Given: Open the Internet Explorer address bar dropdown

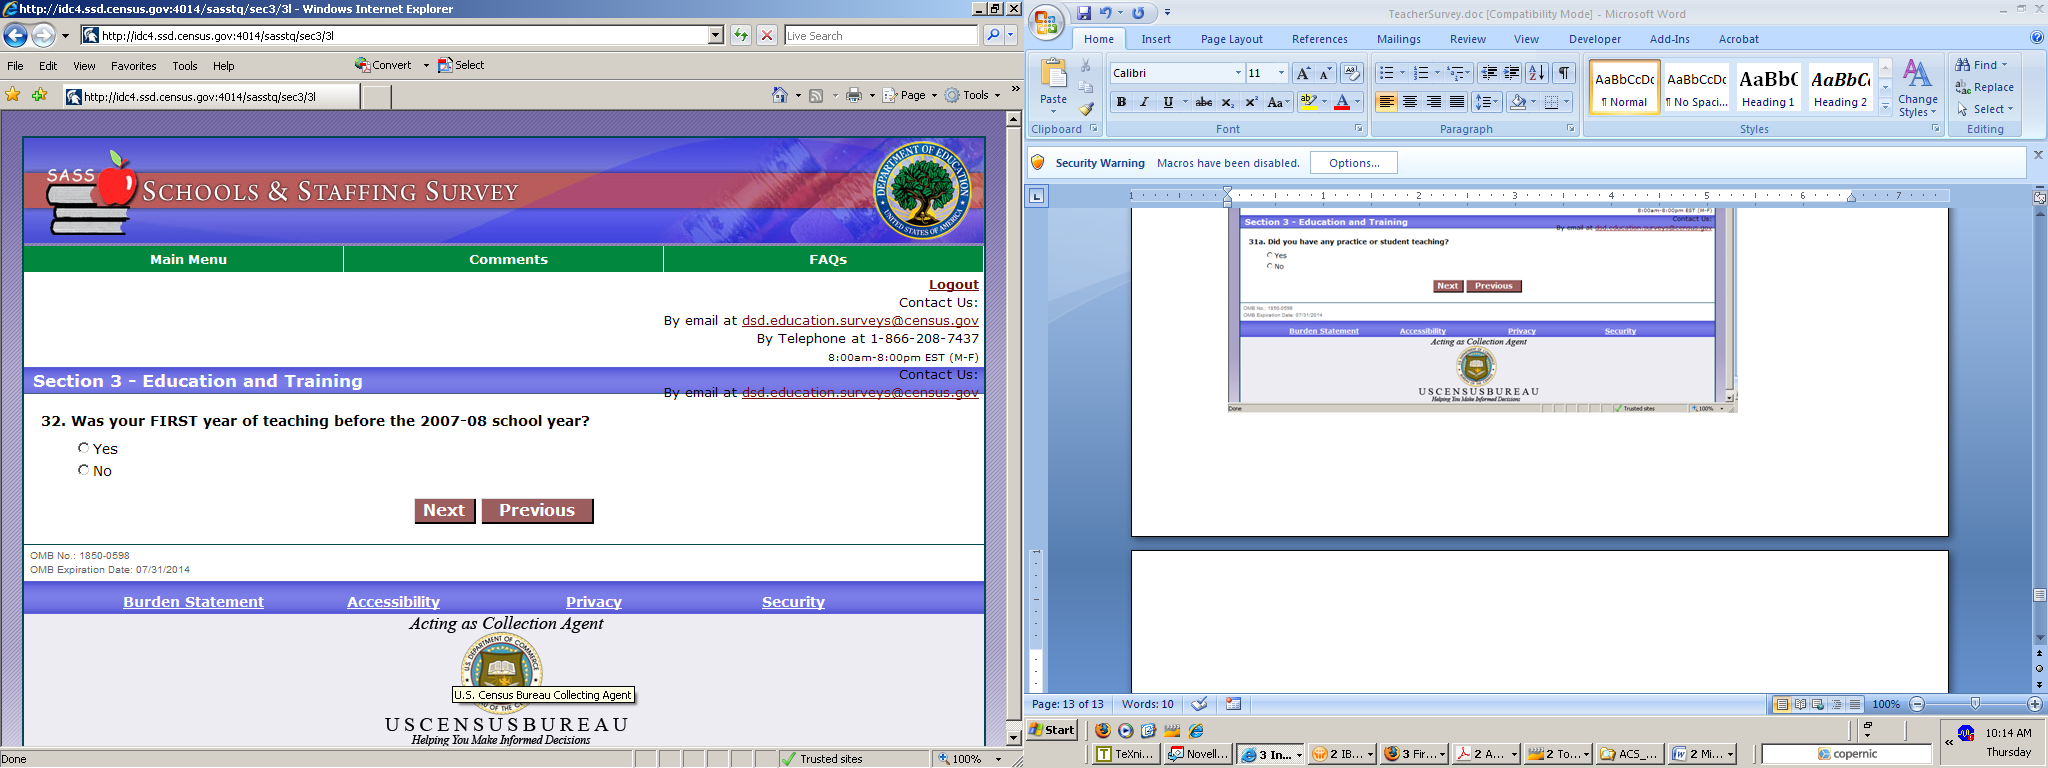Looking at the screenshot, I should pos(715,35).
